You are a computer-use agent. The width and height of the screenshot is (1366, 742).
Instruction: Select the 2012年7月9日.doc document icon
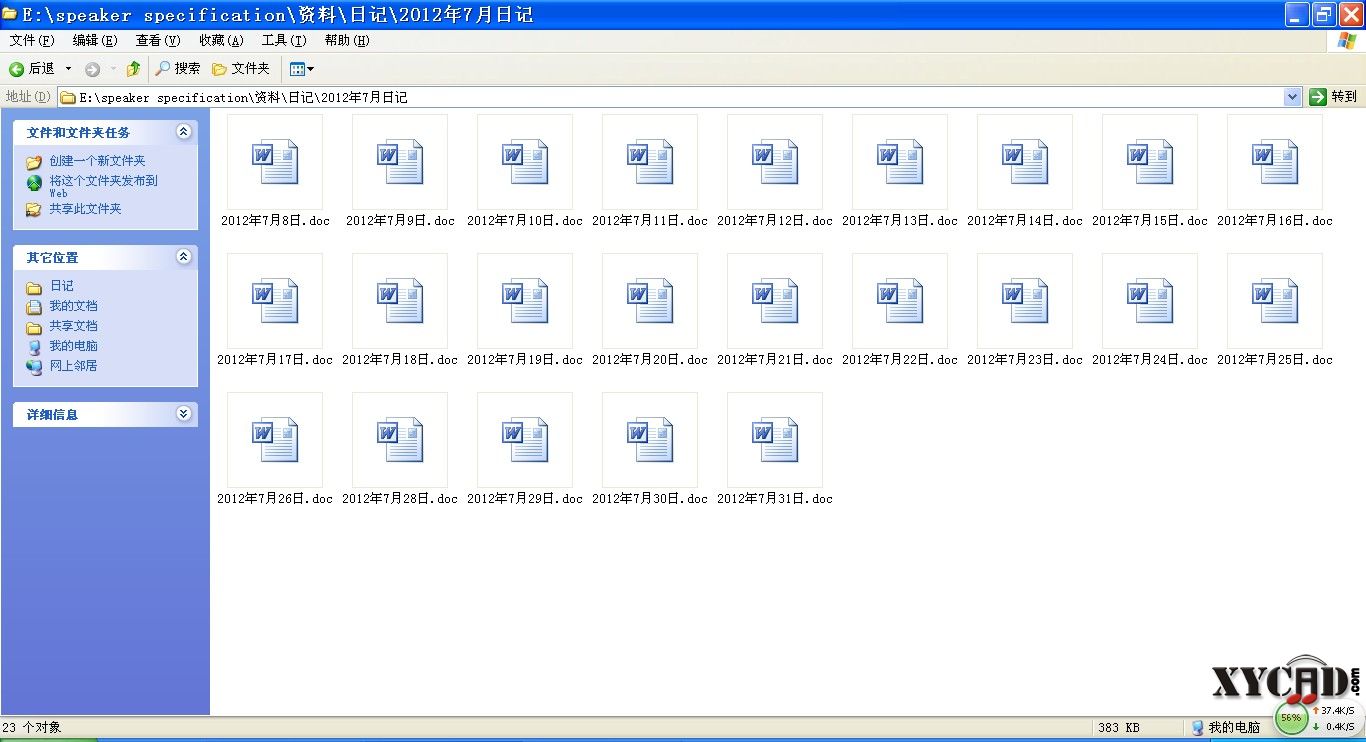click(400, 162)
